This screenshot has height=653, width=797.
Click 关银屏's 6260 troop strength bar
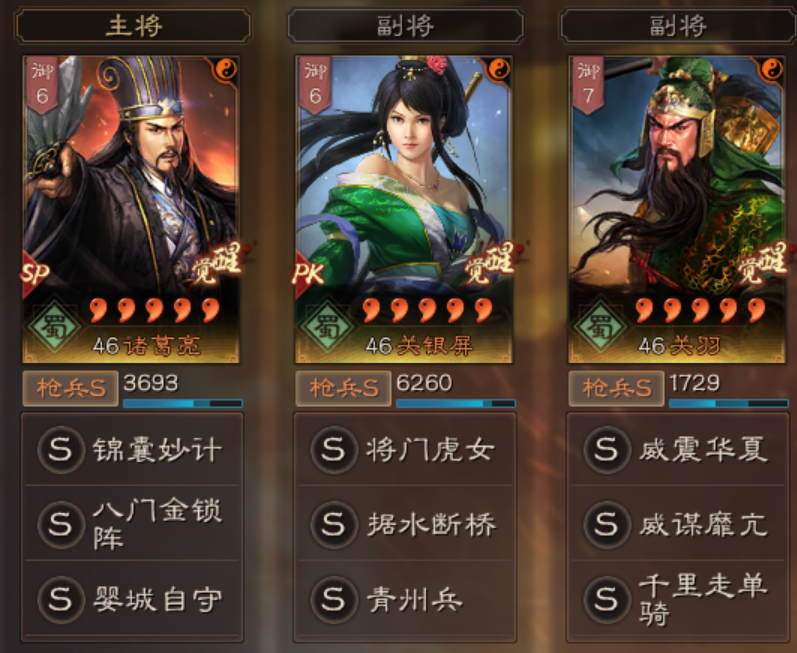click(455, 403)
